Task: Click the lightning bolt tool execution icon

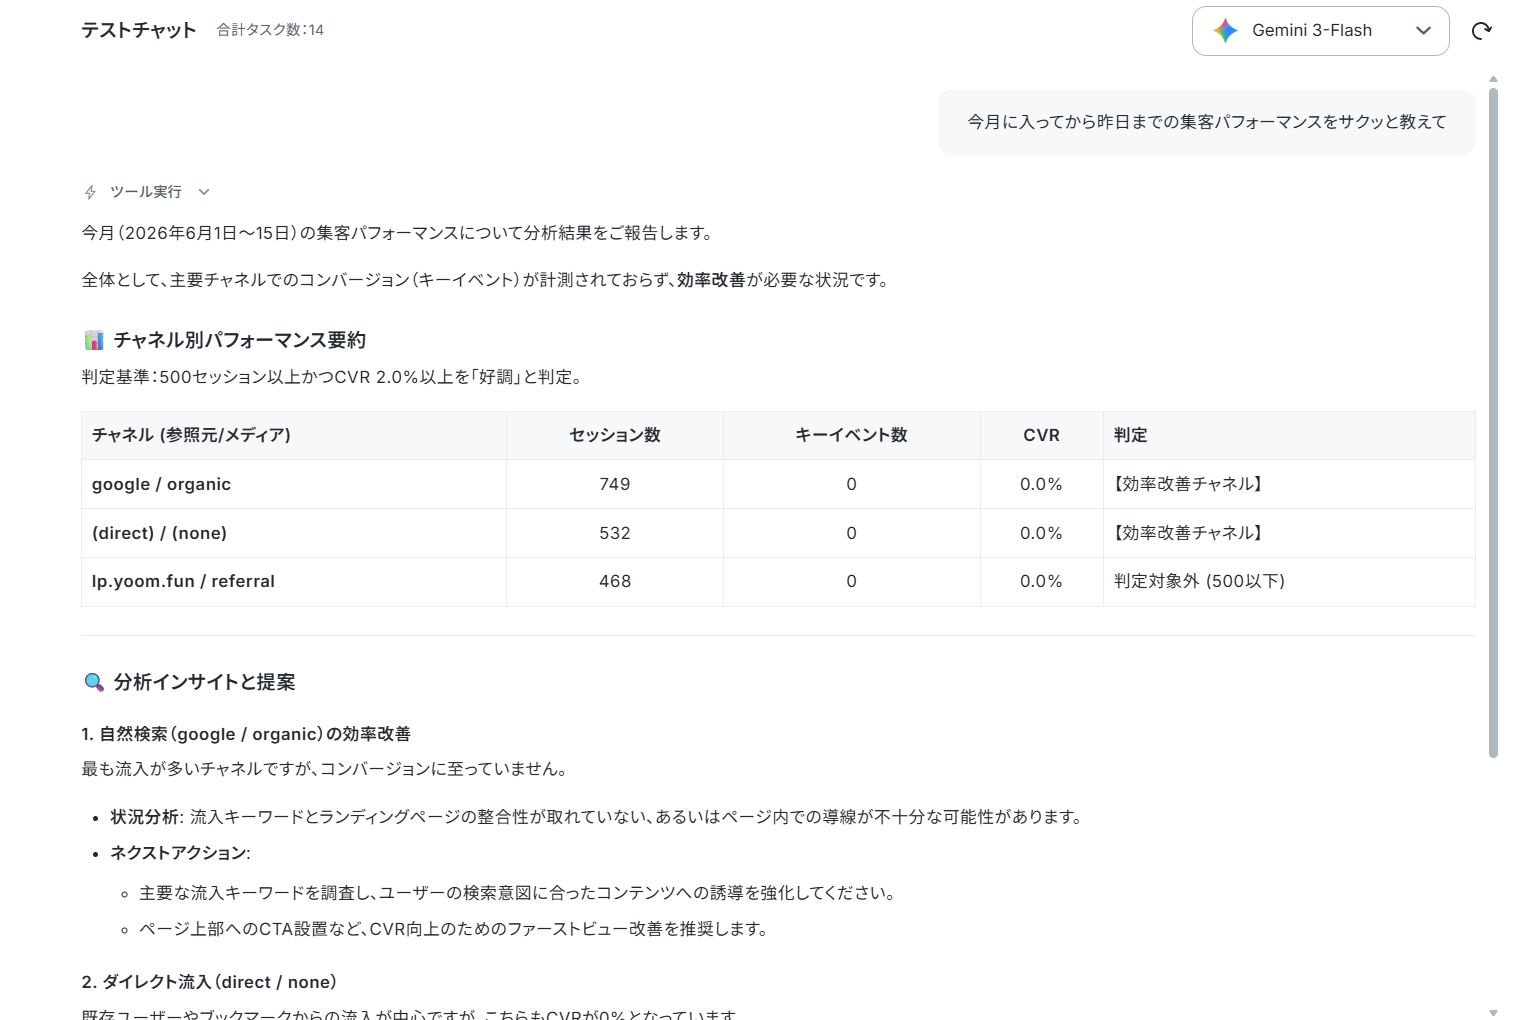Action: pos(90,192)
